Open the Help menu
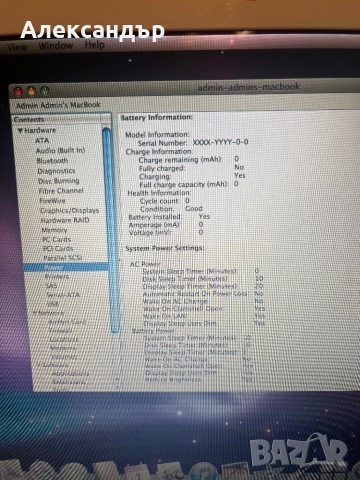The height and width of the screenshot is (480, 360). point(94,45)
